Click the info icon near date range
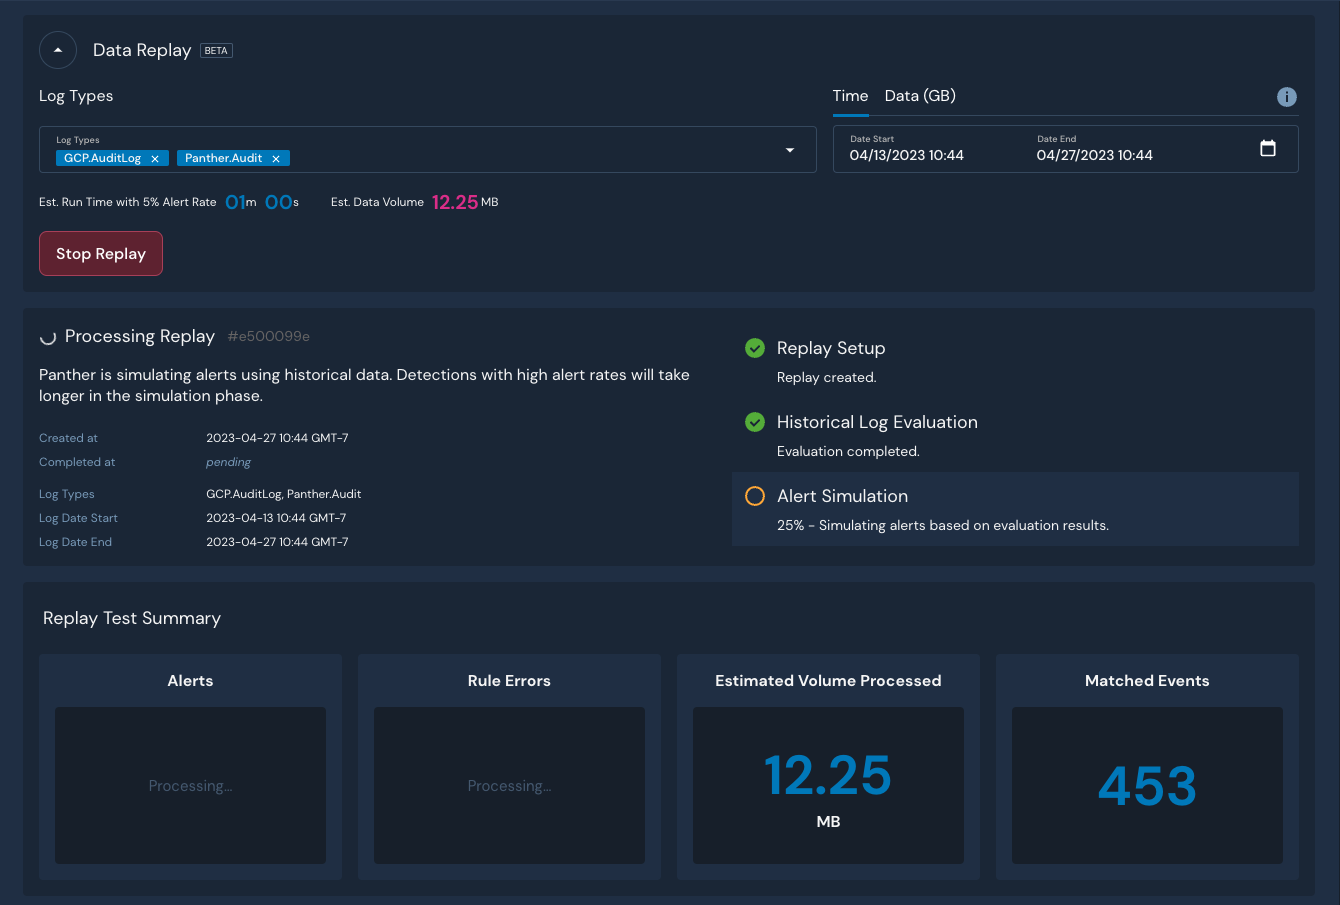Screen dimensions: 1340x905 pyautogui.click(x=1287, y=97)
